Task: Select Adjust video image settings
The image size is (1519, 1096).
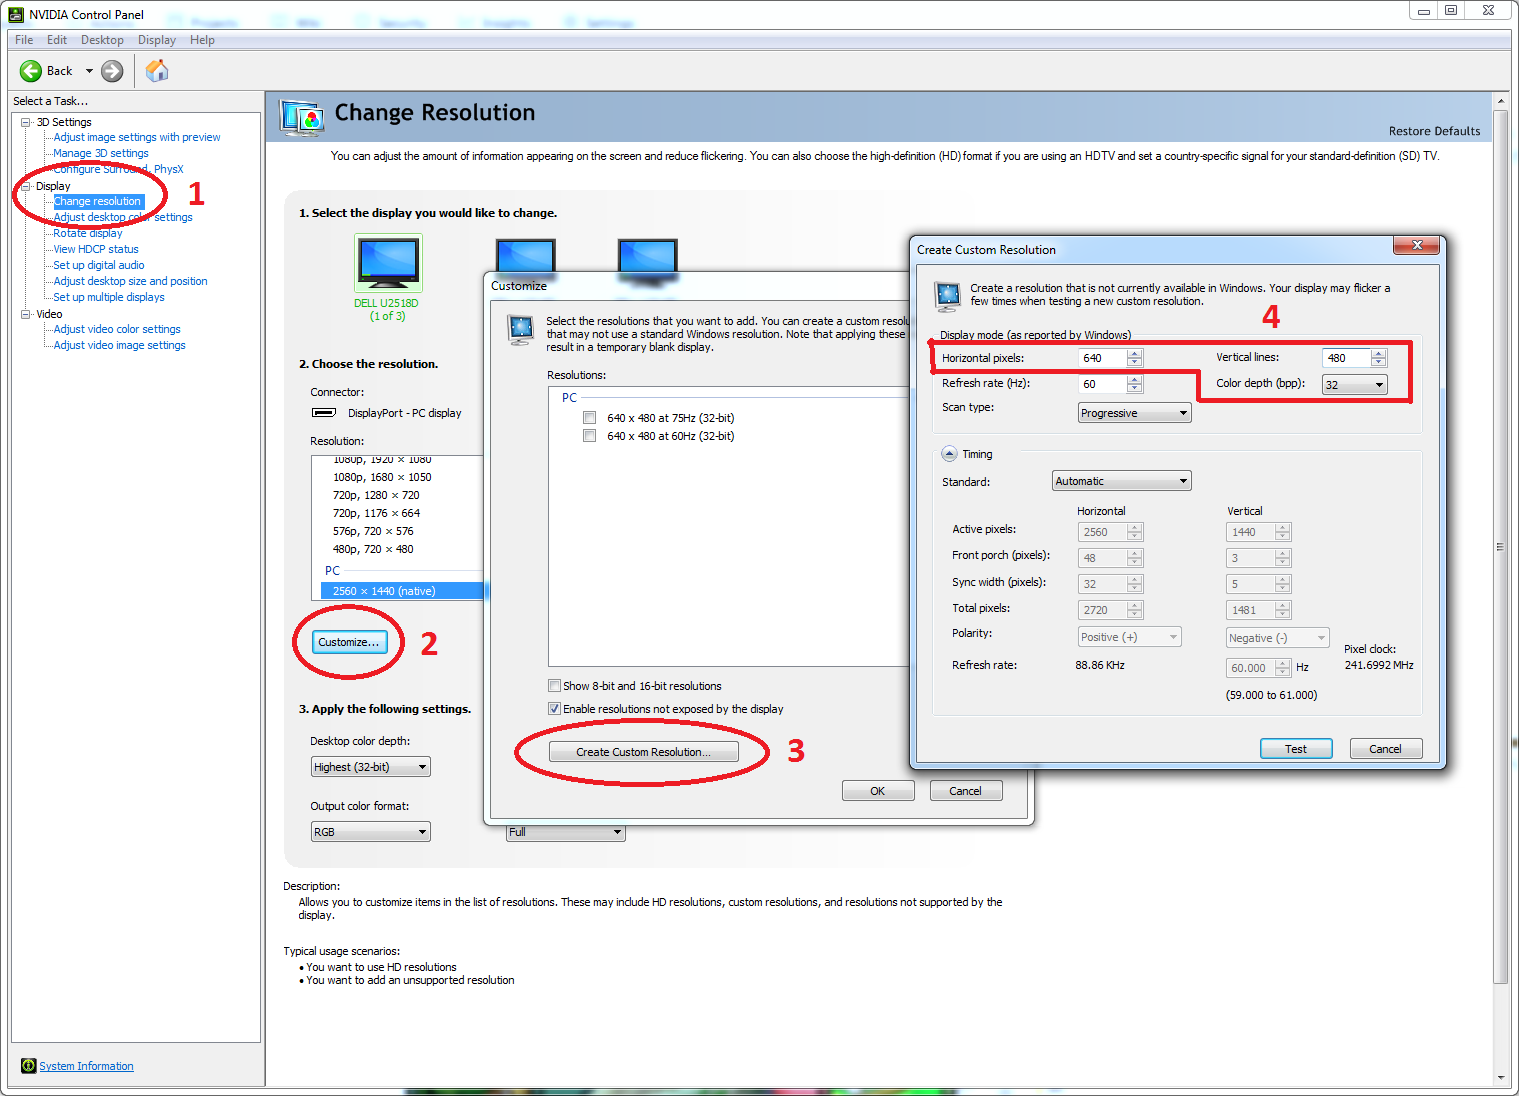Action: click(120, 345)
